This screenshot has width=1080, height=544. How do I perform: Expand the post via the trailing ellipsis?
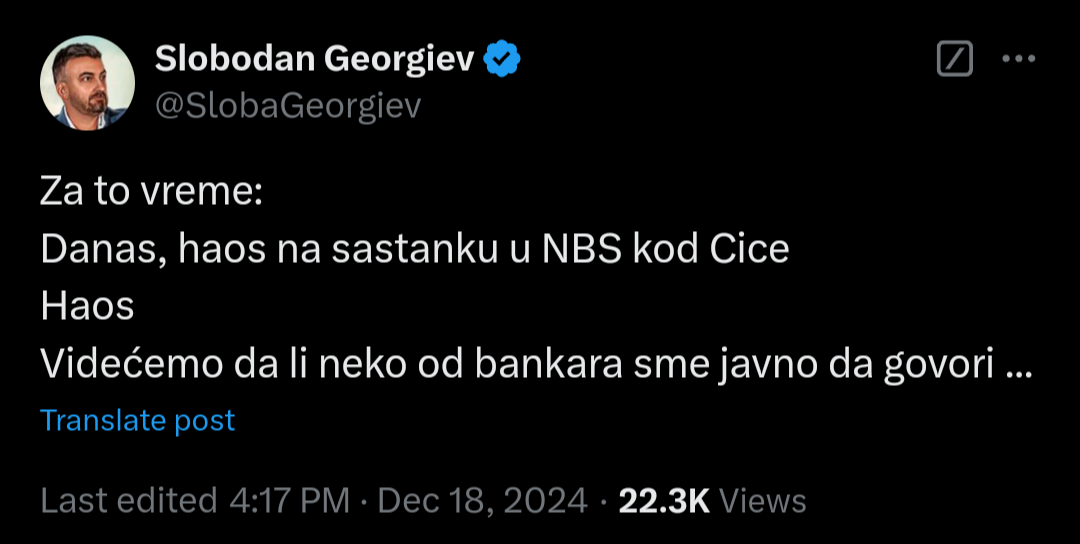(x=1016, y=366)
